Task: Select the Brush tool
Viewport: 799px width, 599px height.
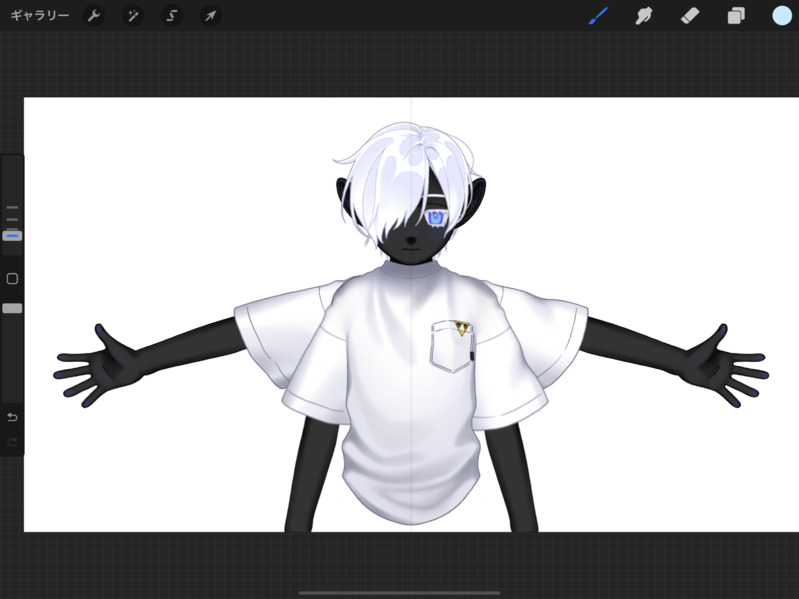Action: click(598, 16)
